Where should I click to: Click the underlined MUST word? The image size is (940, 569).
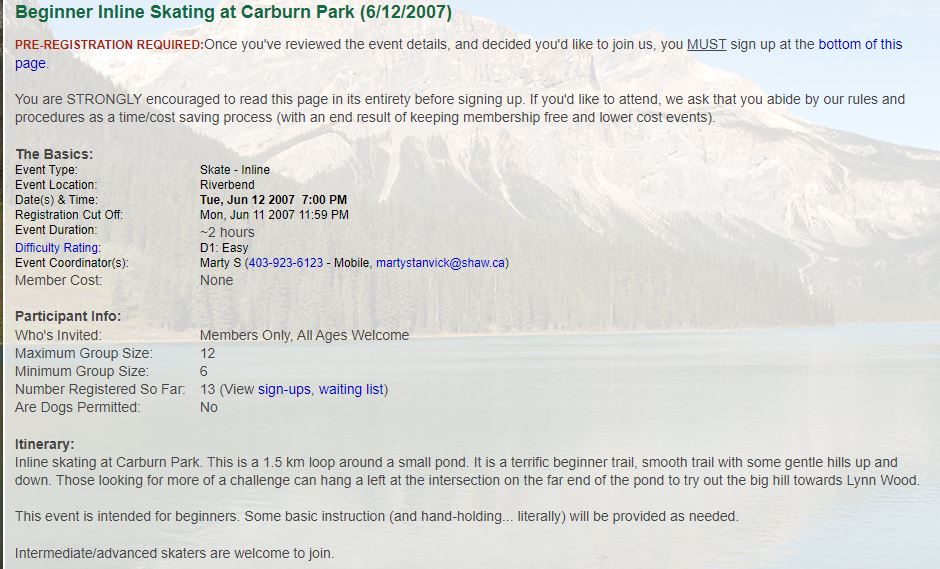(706, 44)
